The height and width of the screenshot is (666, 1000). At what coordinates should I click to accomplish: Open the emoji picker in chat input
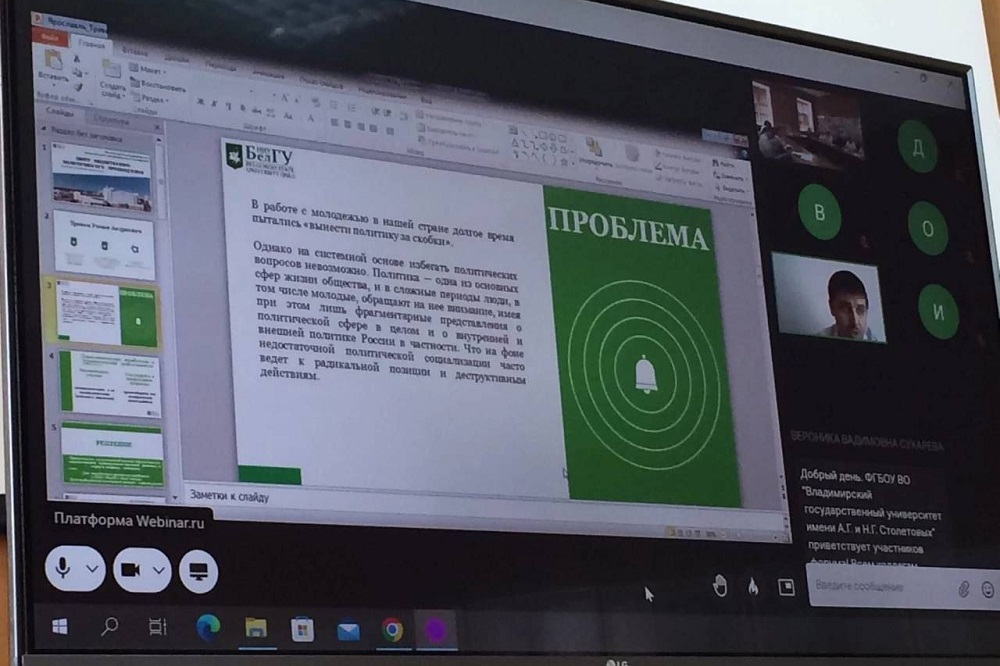click(x=988, y=588)
